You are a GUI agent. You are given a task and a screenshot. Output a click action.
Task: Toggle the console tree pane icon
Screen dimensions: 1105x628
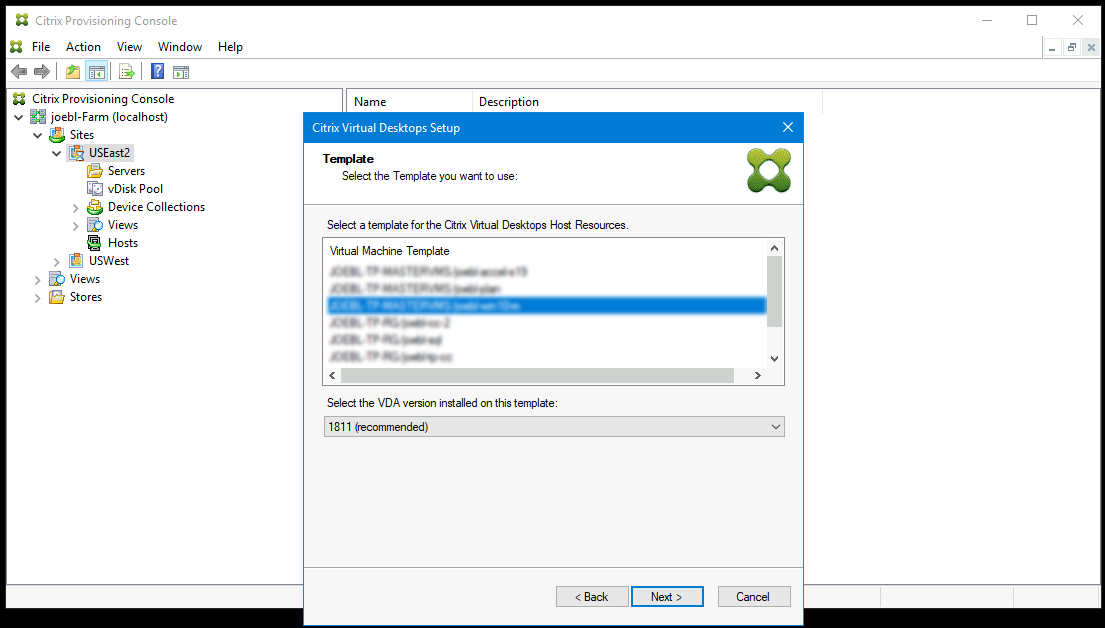pos(96,71)
